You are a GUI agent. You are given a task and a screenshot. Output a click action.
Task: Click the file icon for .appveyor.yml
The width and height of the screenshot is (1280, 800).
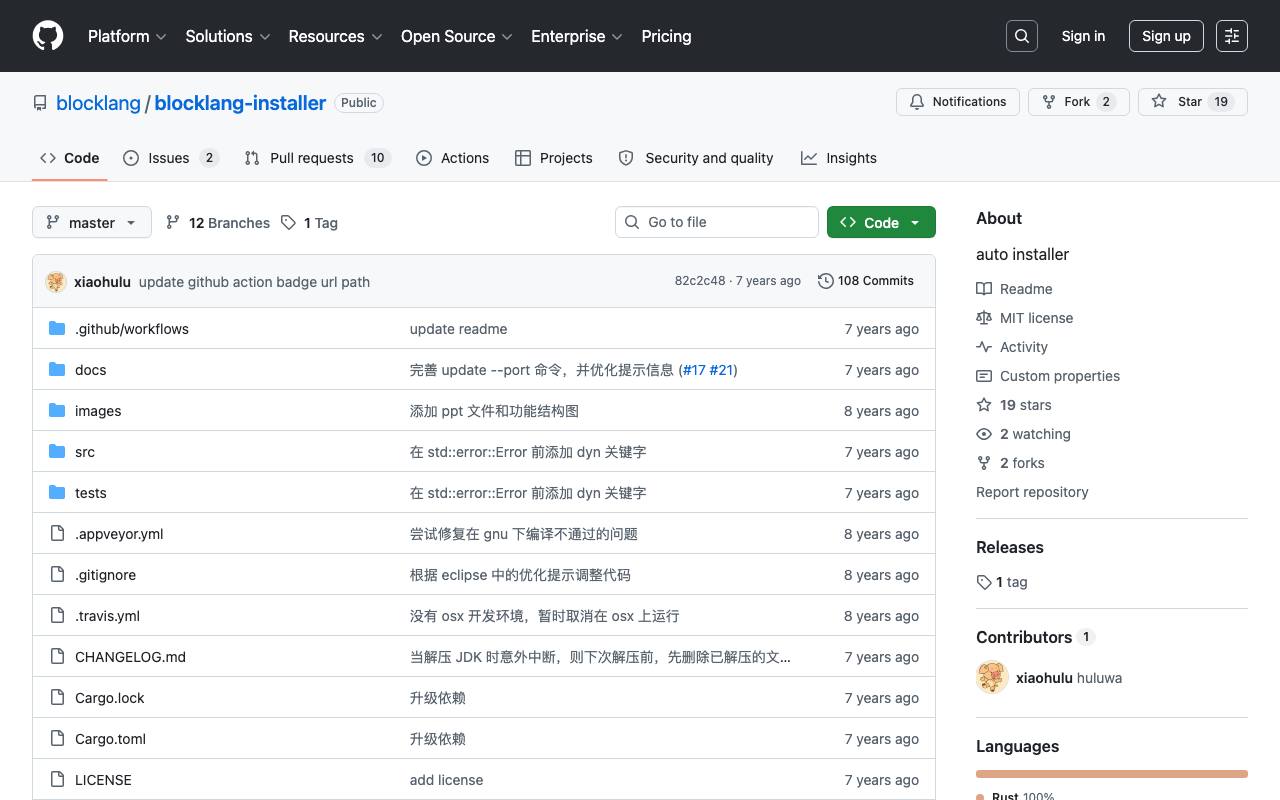[x=57, y=533]
